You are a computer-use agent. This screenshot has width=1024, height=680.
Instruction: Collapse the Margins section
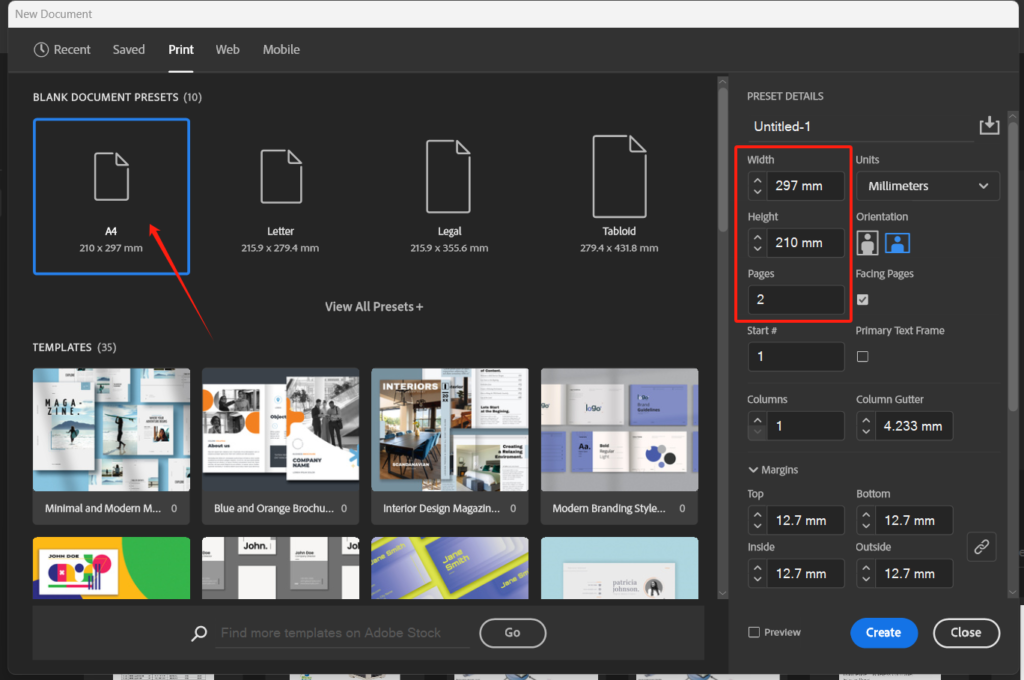click(753, 470)
